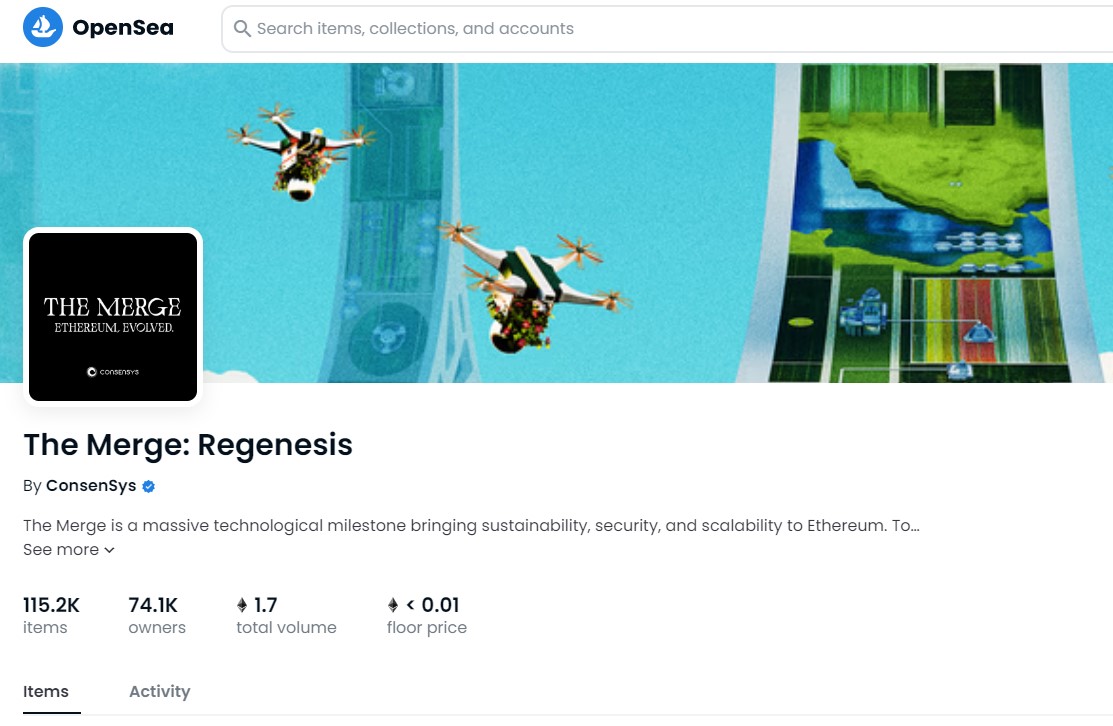Open the ConsenSys creator profile link
The height and width of the screenshot is (726, 1113).
(x=91, y=485)
